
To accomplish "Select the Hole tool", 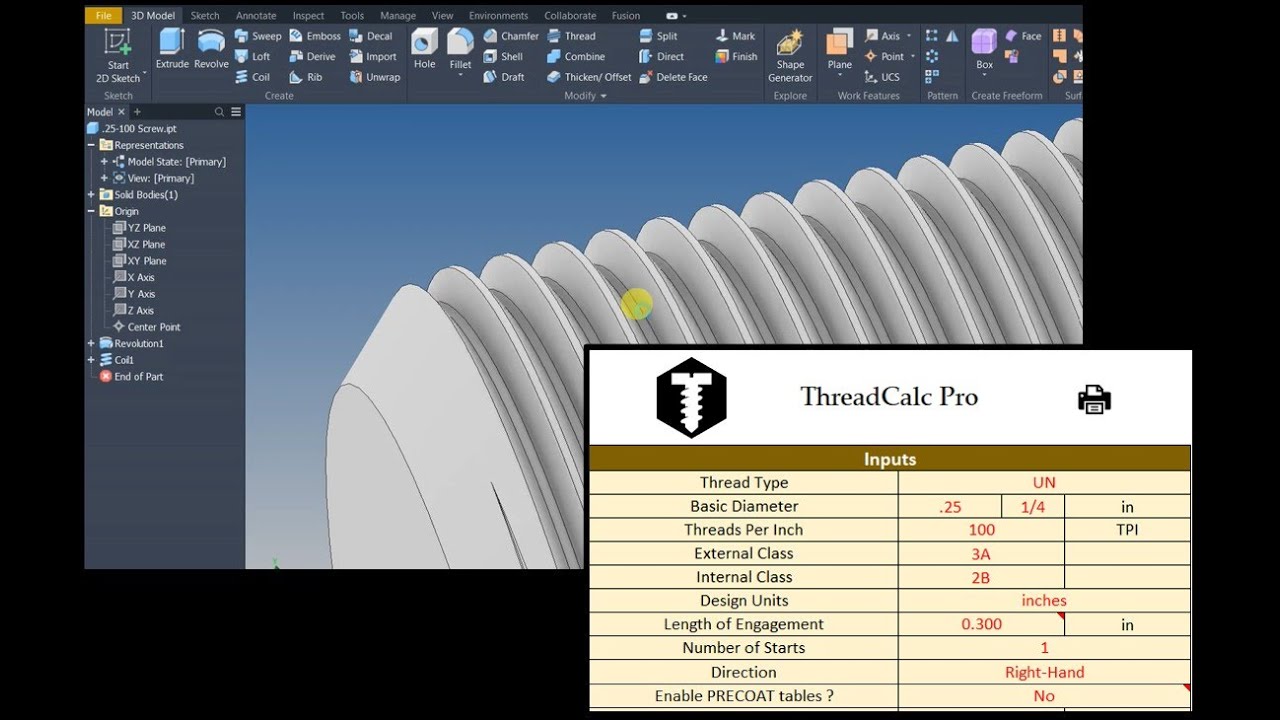I will (x=425, y=50).
